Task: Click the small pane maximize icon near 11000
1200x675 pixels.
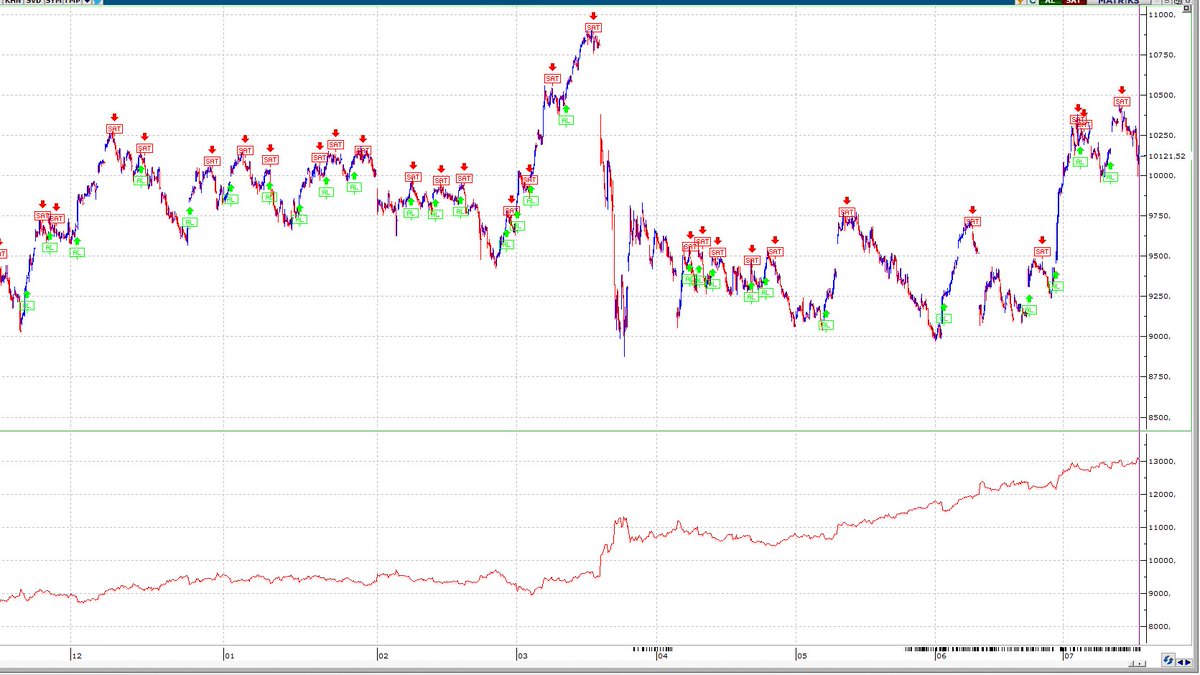Action: (1187, 8)
